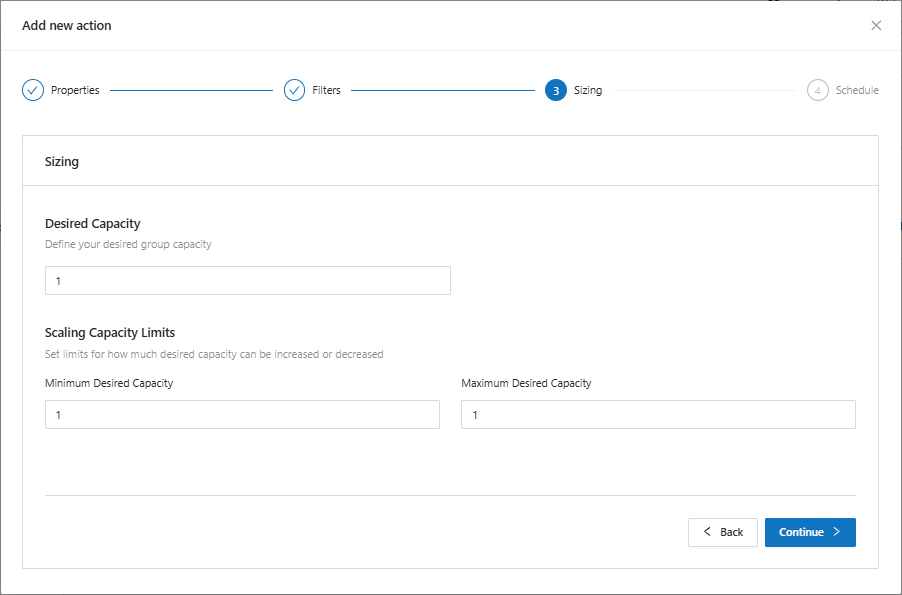Click into the Maximum Desired Capacity field

(x=657, y=415)
